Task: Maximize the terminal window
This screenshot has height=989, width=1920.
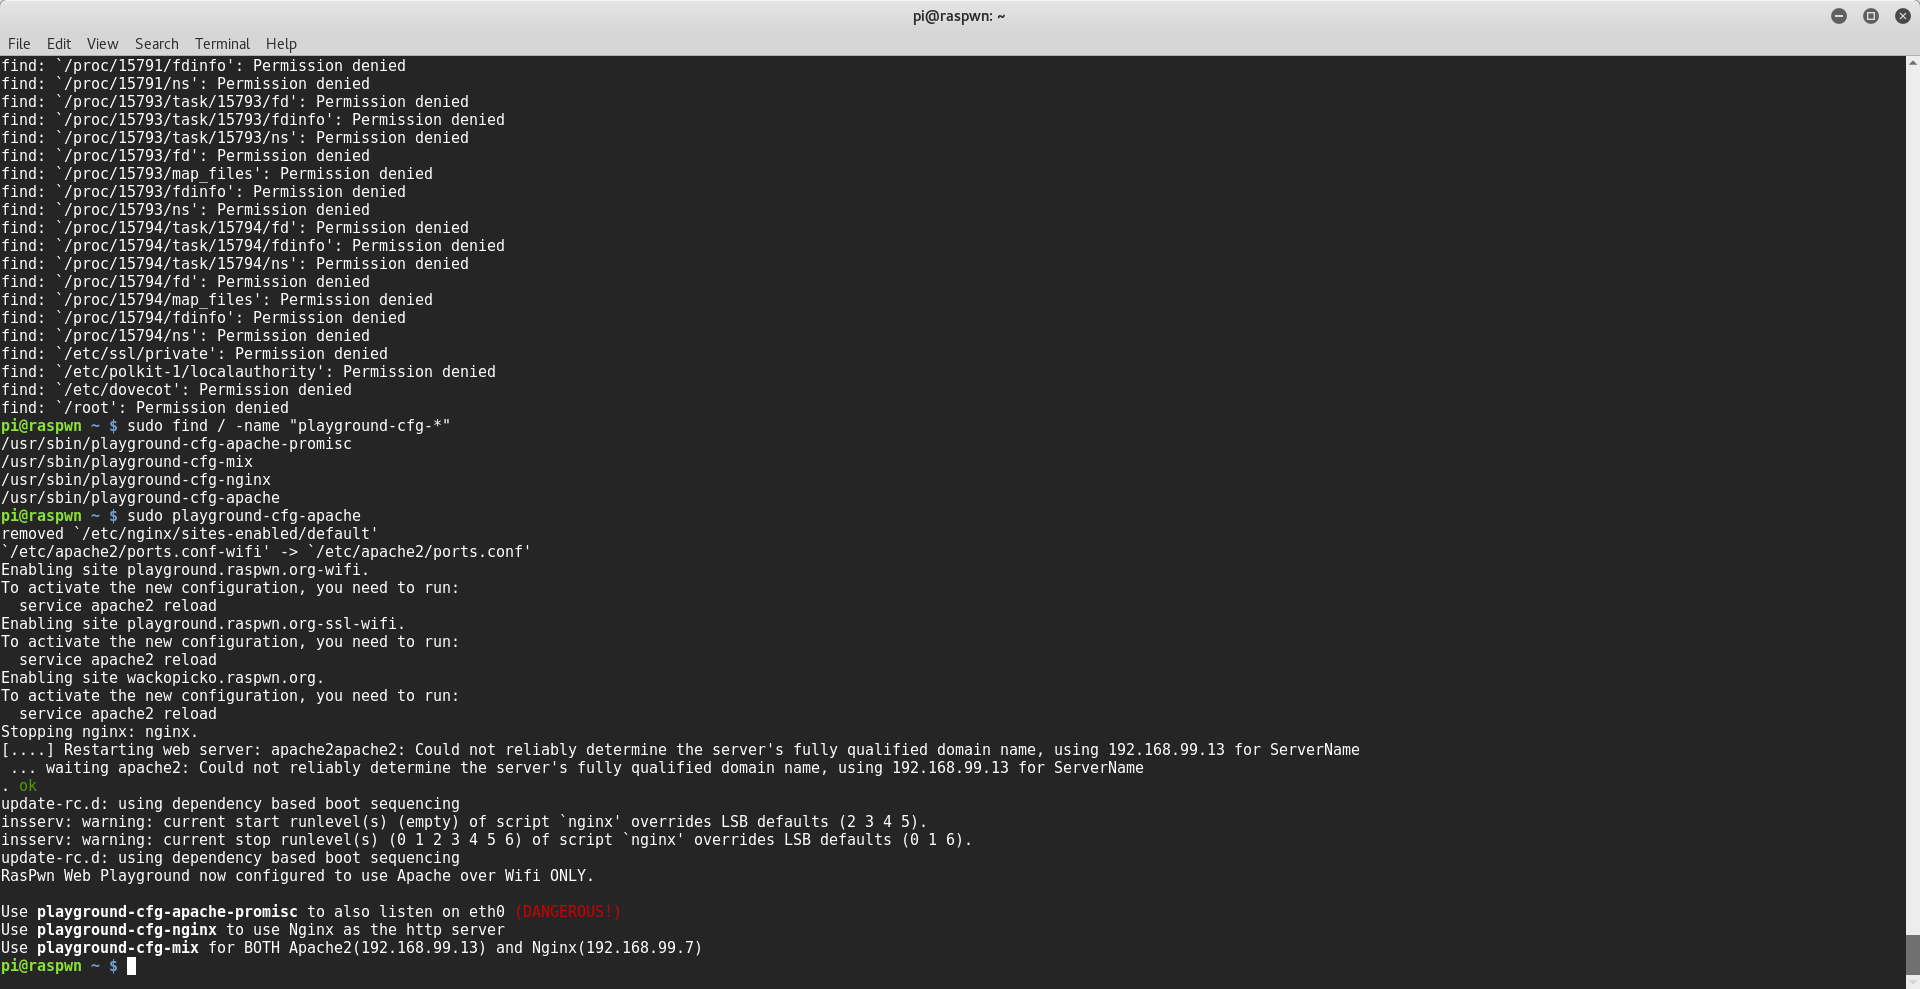Action: [1870, 16]
